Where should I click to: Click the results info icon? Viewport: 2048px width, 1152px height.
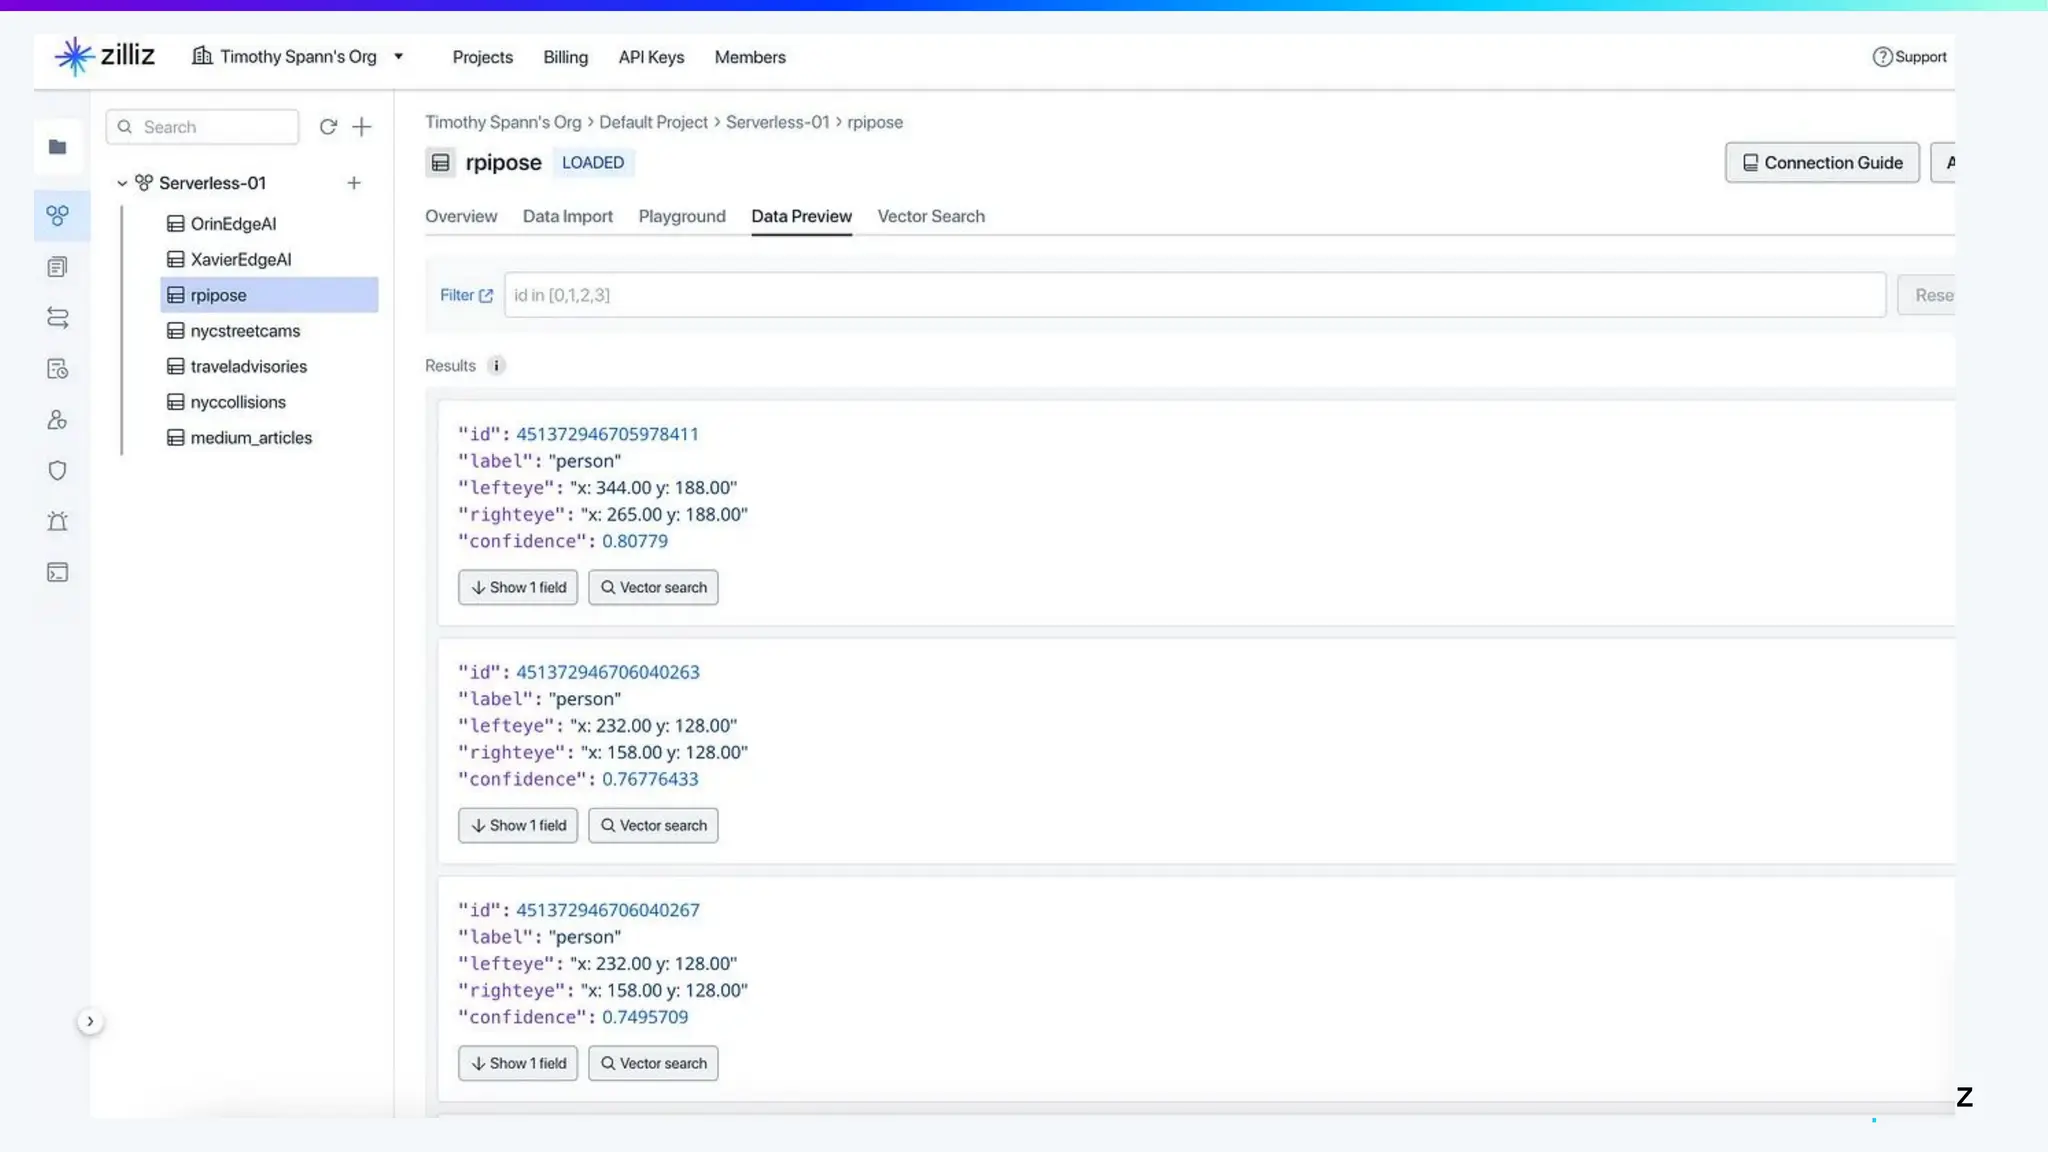[496, 366]
